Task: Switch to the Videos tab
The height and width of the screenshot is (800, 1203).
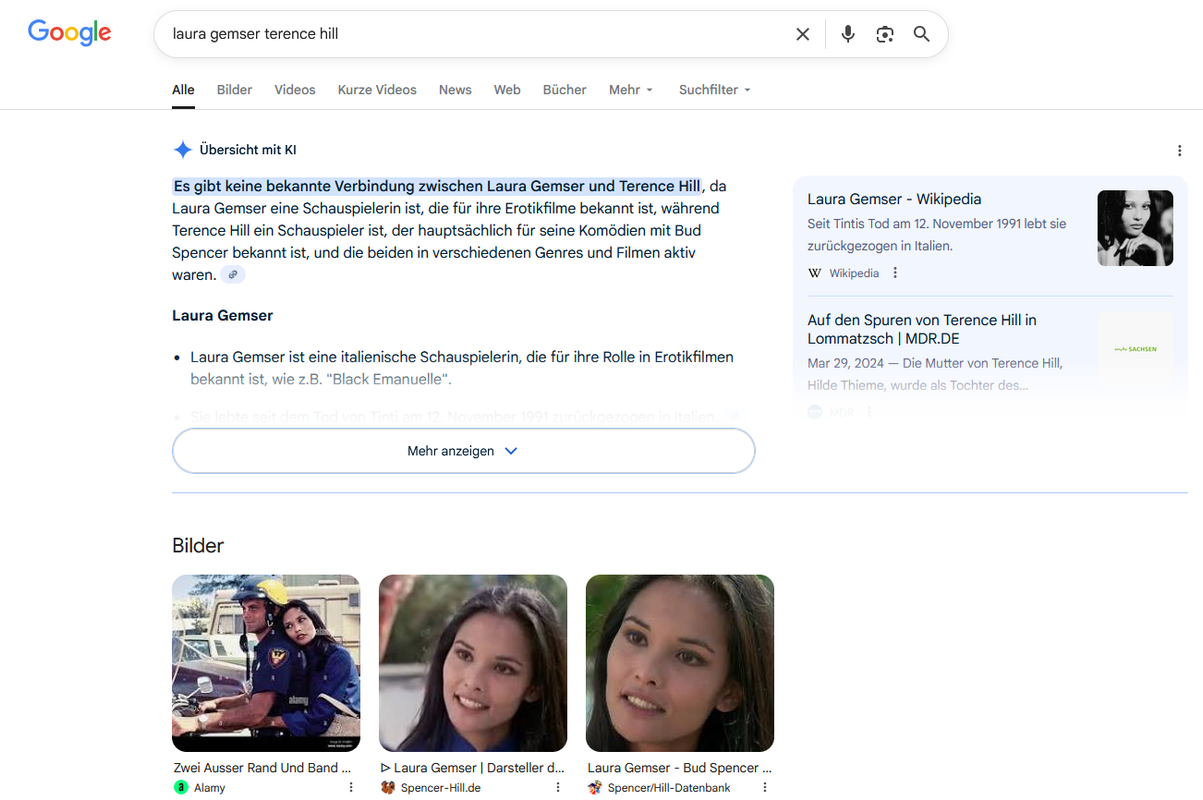Action: click(x=295, y=90)
